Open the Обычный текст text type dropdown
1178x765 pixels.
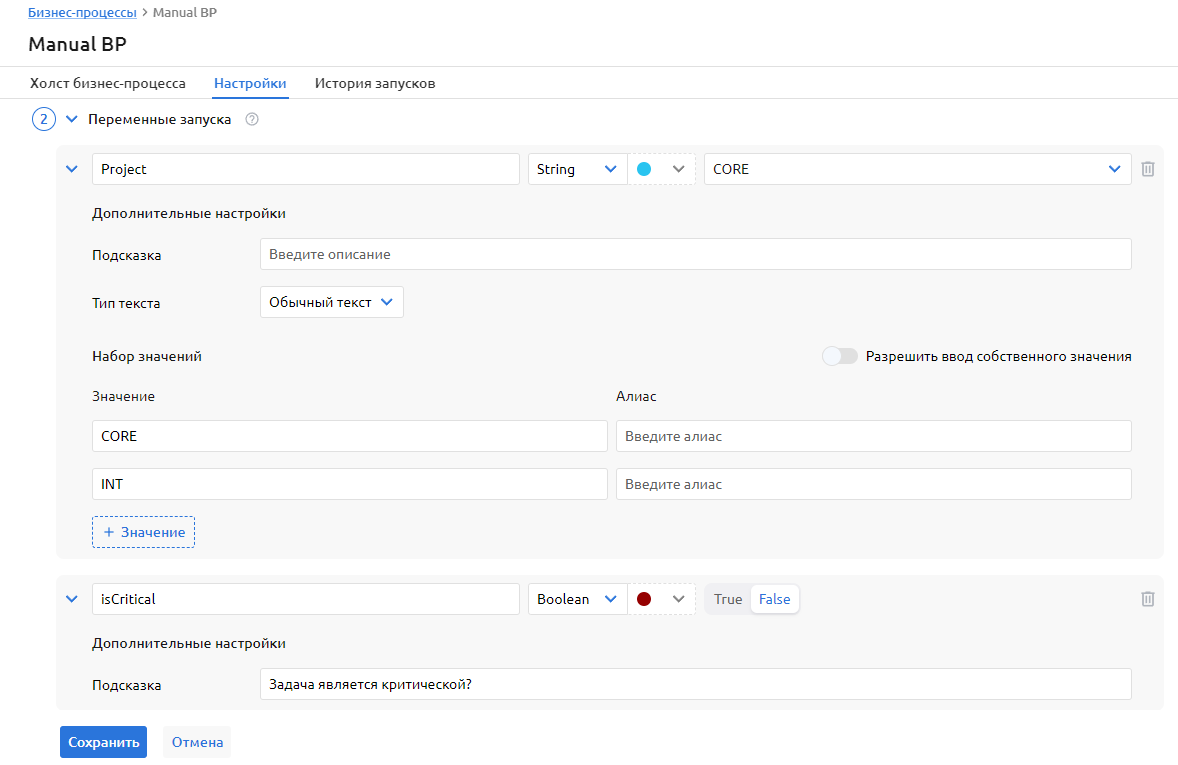pos(331,303)
